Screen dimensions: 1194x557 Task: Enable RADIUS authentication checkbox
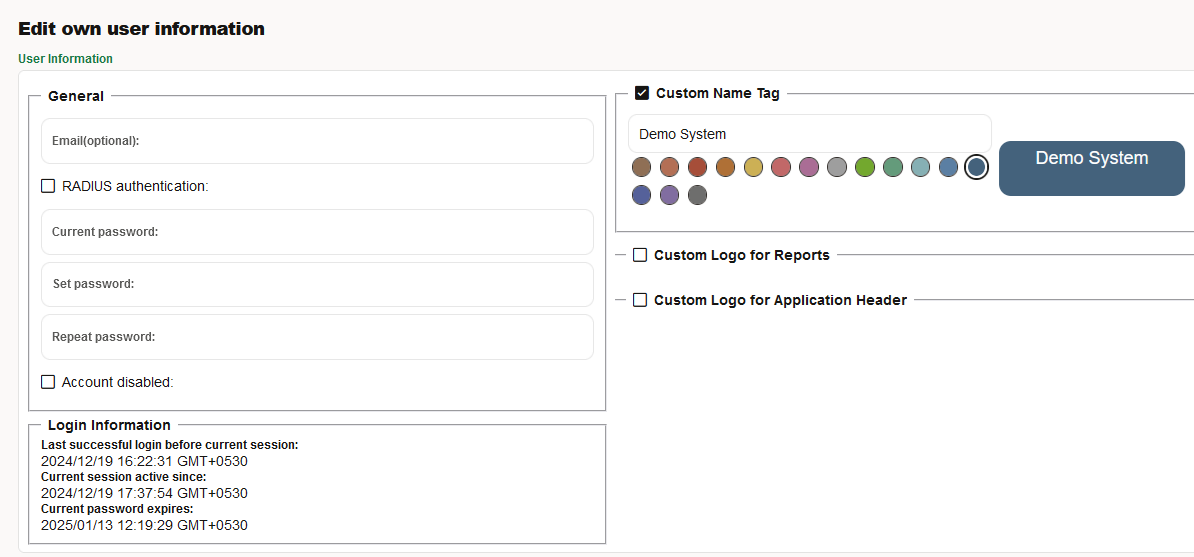click(48, 186)
